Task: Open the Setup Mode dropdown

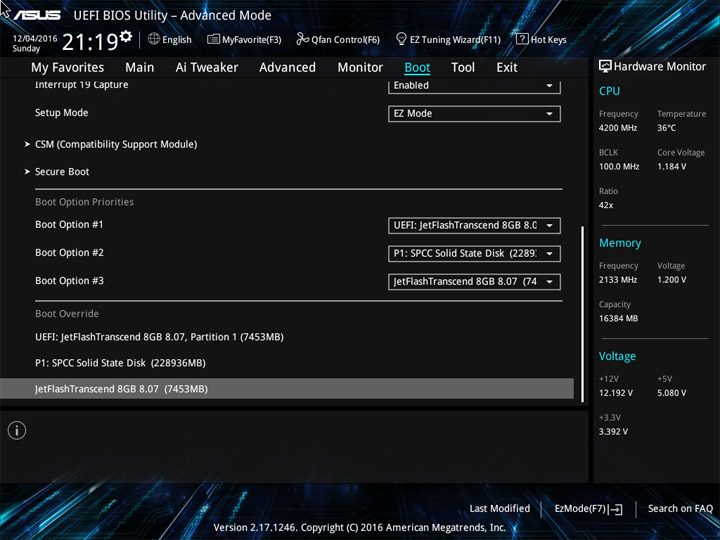Action: pos(474,113)
